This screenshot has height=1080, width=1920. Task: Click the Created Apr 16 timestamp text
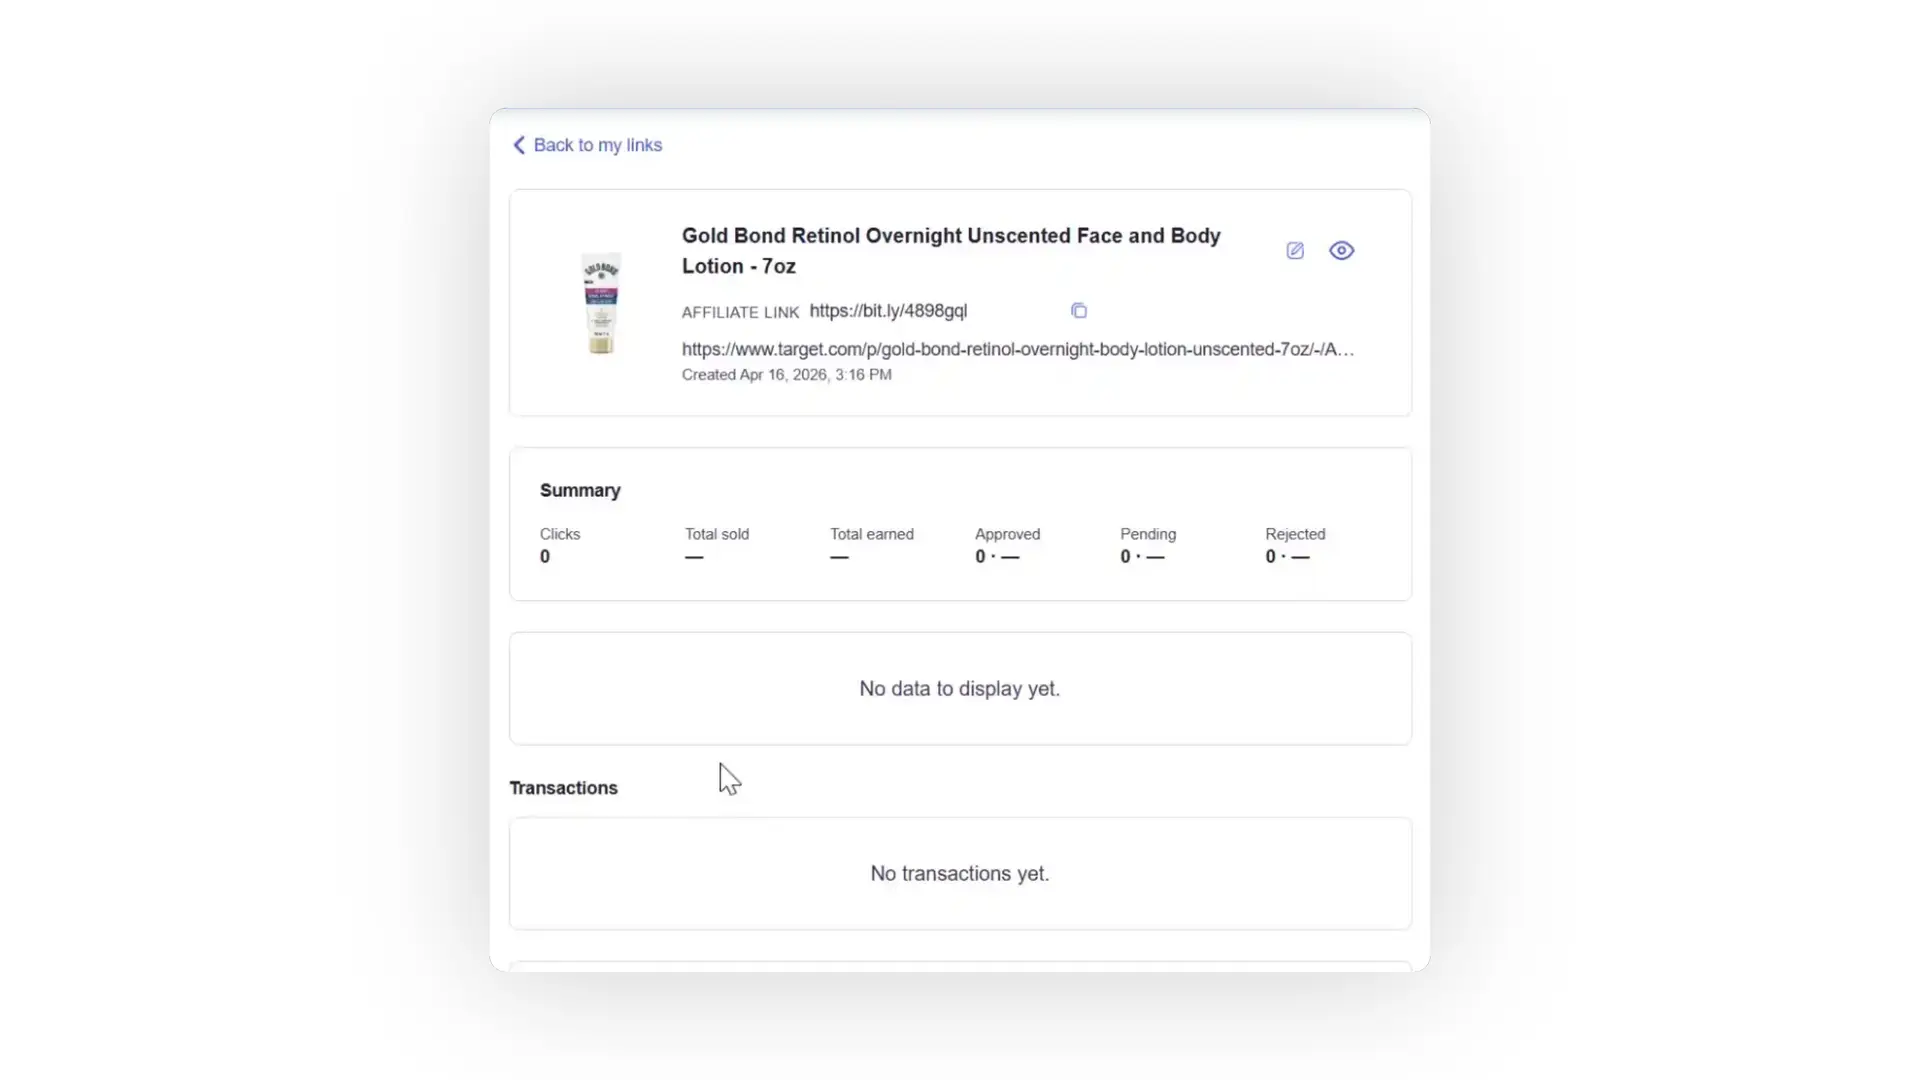(x=786, y=374)
